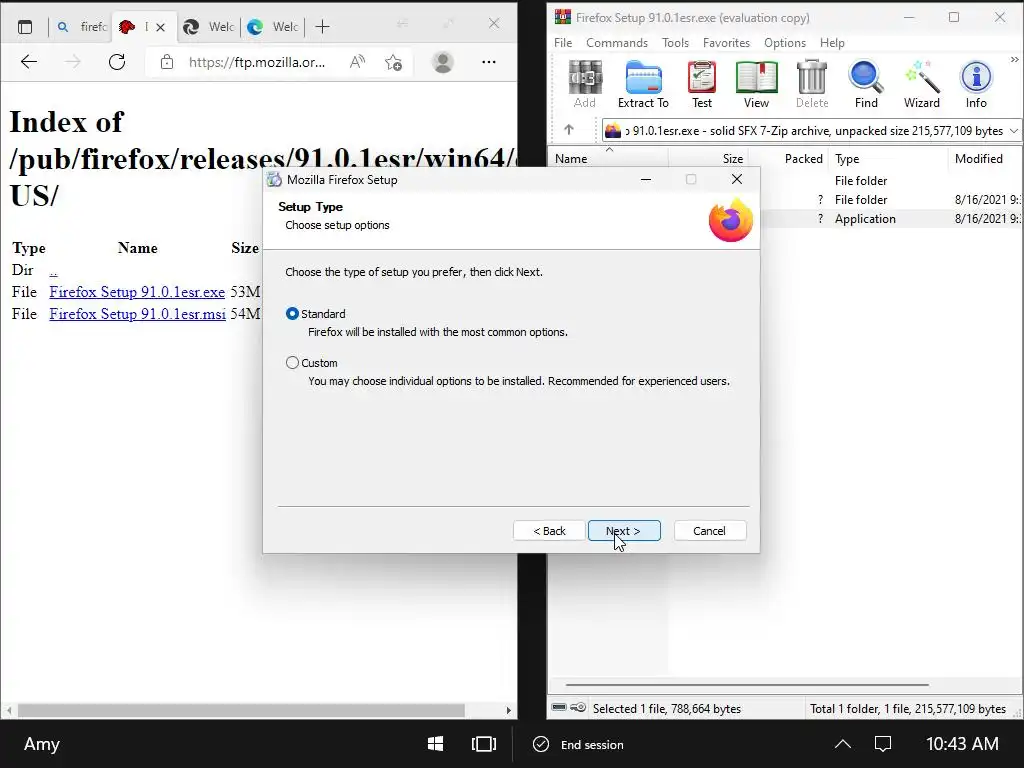Click the Edge back arrow button

(x=29, y=62)
